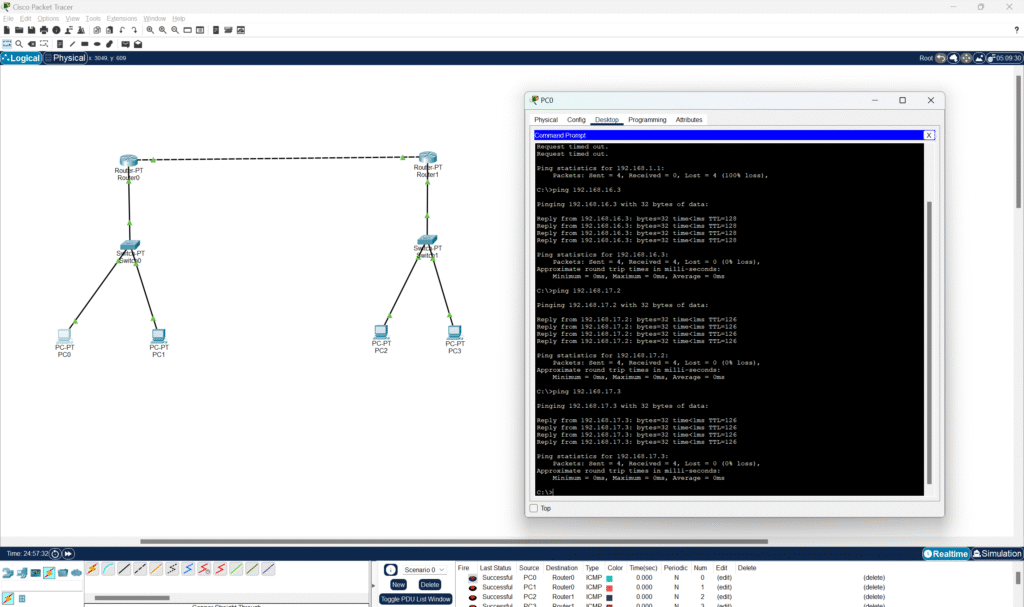Choose the Delete tool icon
1024x607 pixels.
31,44
